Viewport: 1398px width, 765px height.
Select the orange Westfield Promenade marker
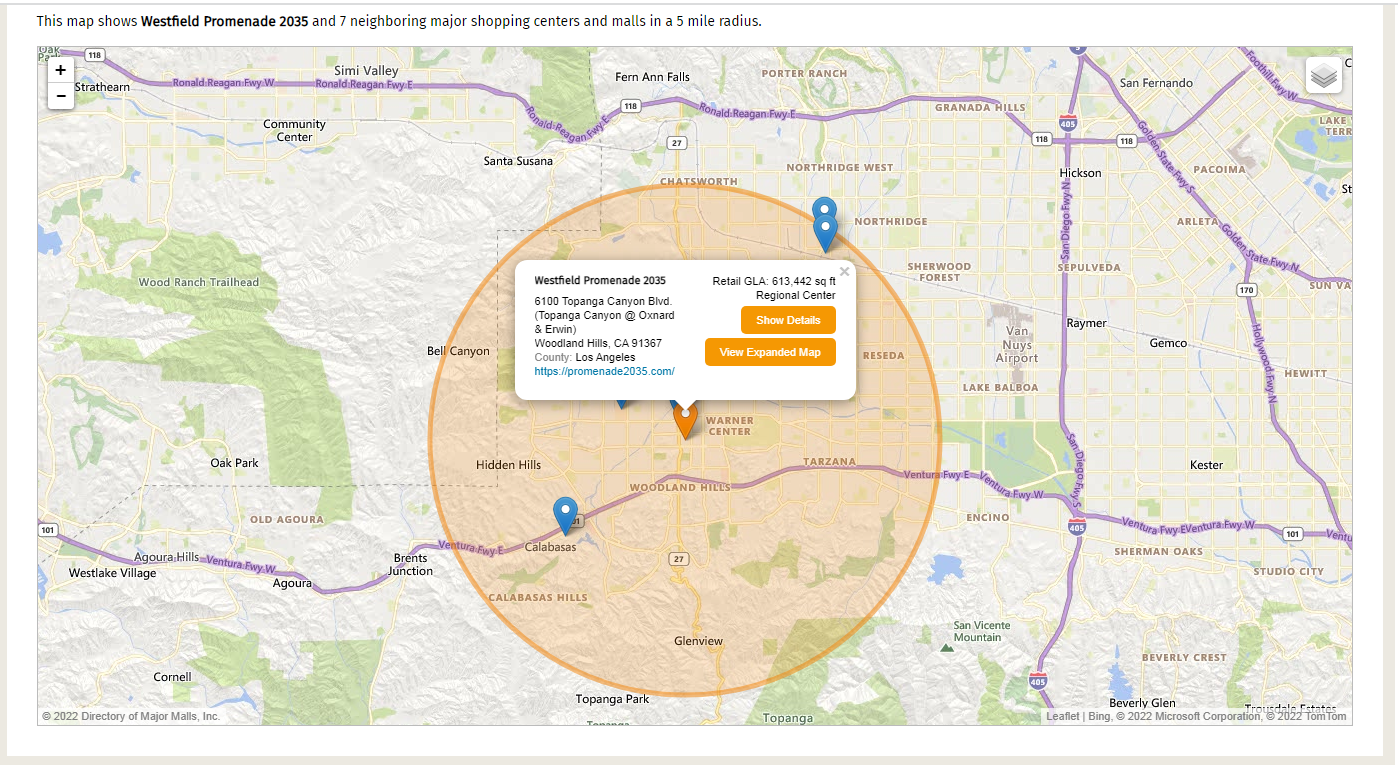pyautogui.click(x=685, y=424)
